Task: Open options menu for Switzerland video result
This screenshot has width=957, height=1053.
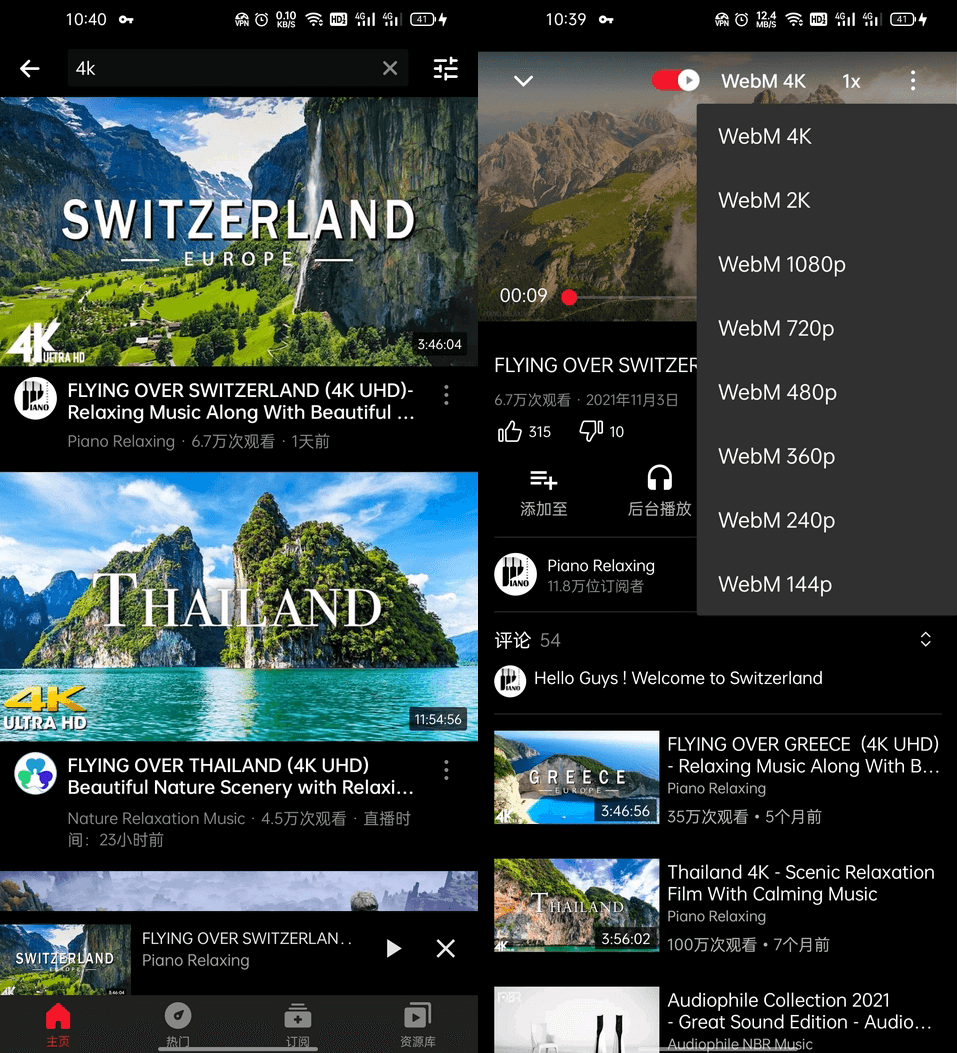Action: click(446, 396)
